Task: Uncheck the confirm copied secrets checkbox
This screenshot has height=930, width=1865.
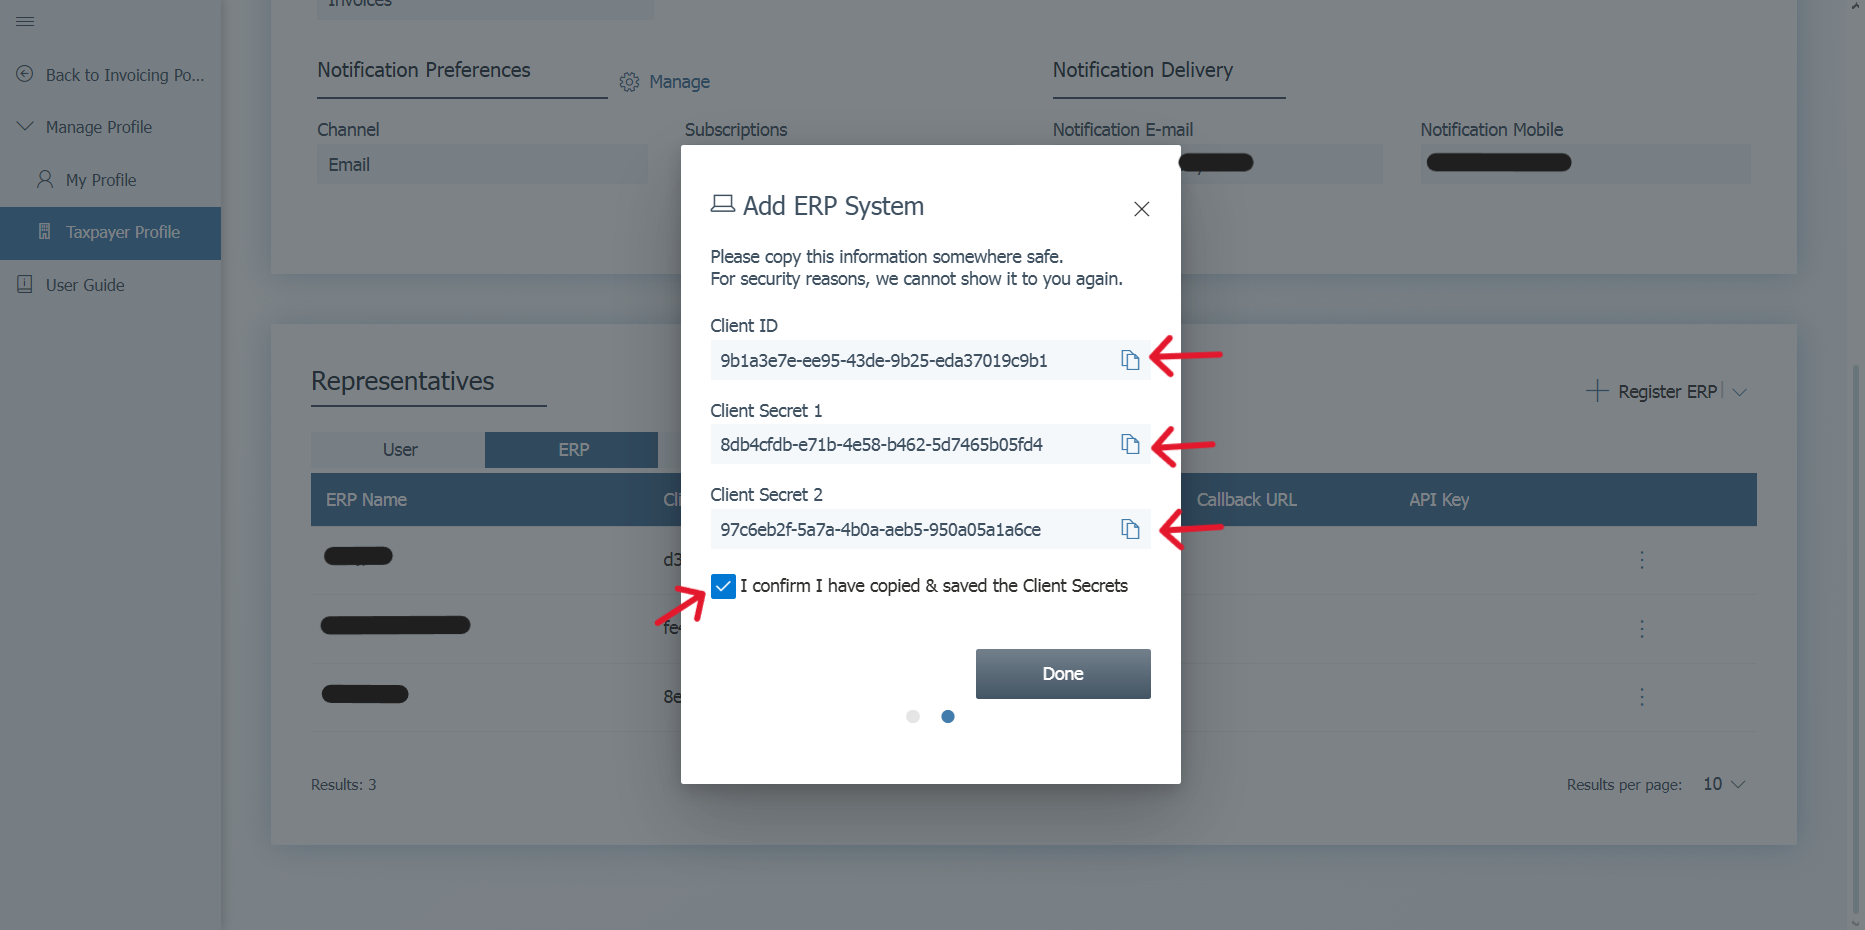Action: 723,586
